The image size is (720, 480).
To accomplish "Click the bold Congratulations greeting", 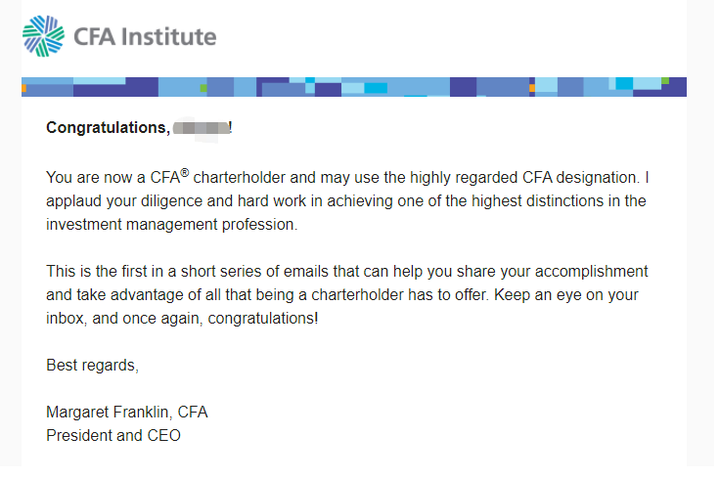I will coord(107,128).
